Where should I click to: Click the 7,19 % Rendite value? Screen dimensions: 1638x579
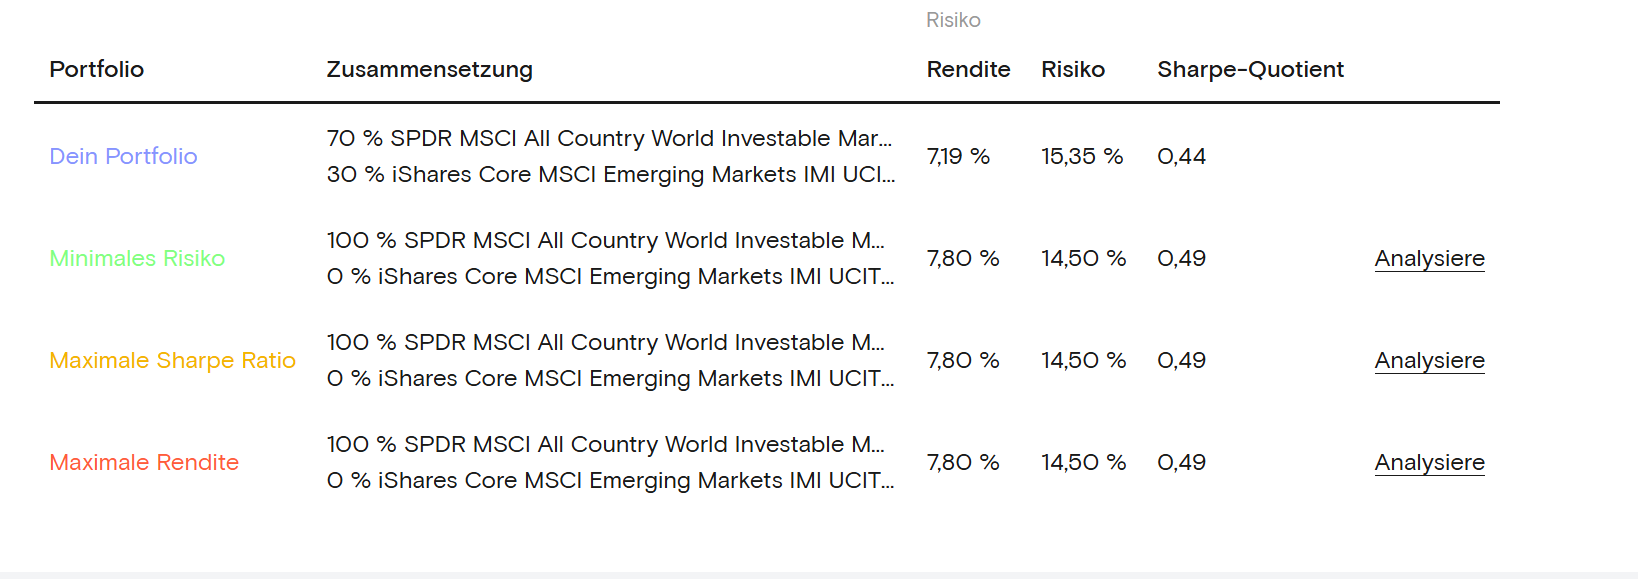click(x=958, y=156)
